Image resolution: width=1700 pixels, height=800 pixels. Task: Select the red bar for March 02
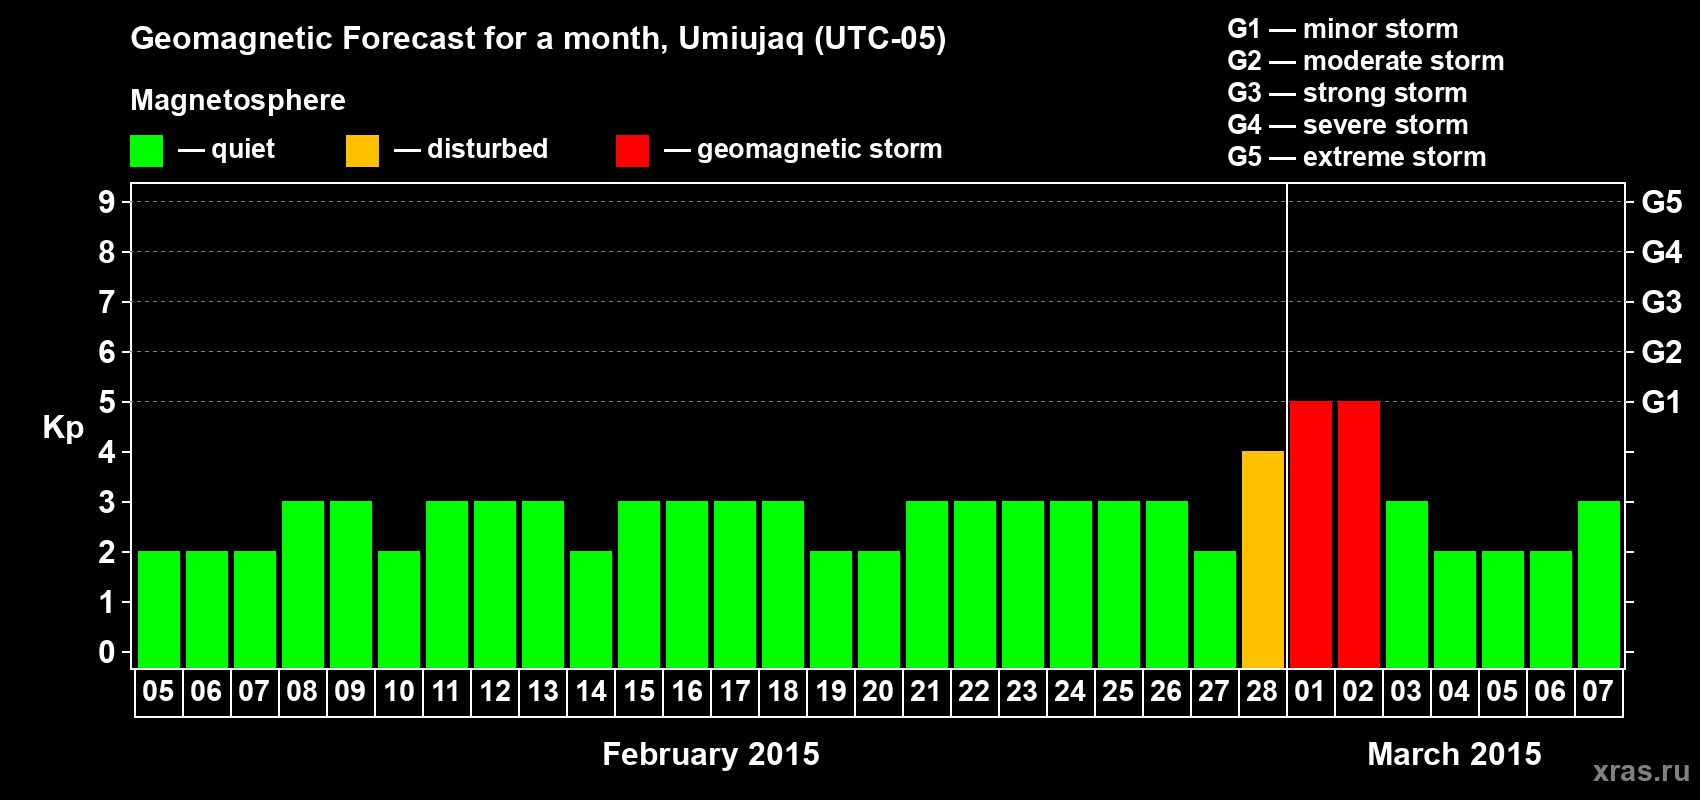coord(1359,534)
